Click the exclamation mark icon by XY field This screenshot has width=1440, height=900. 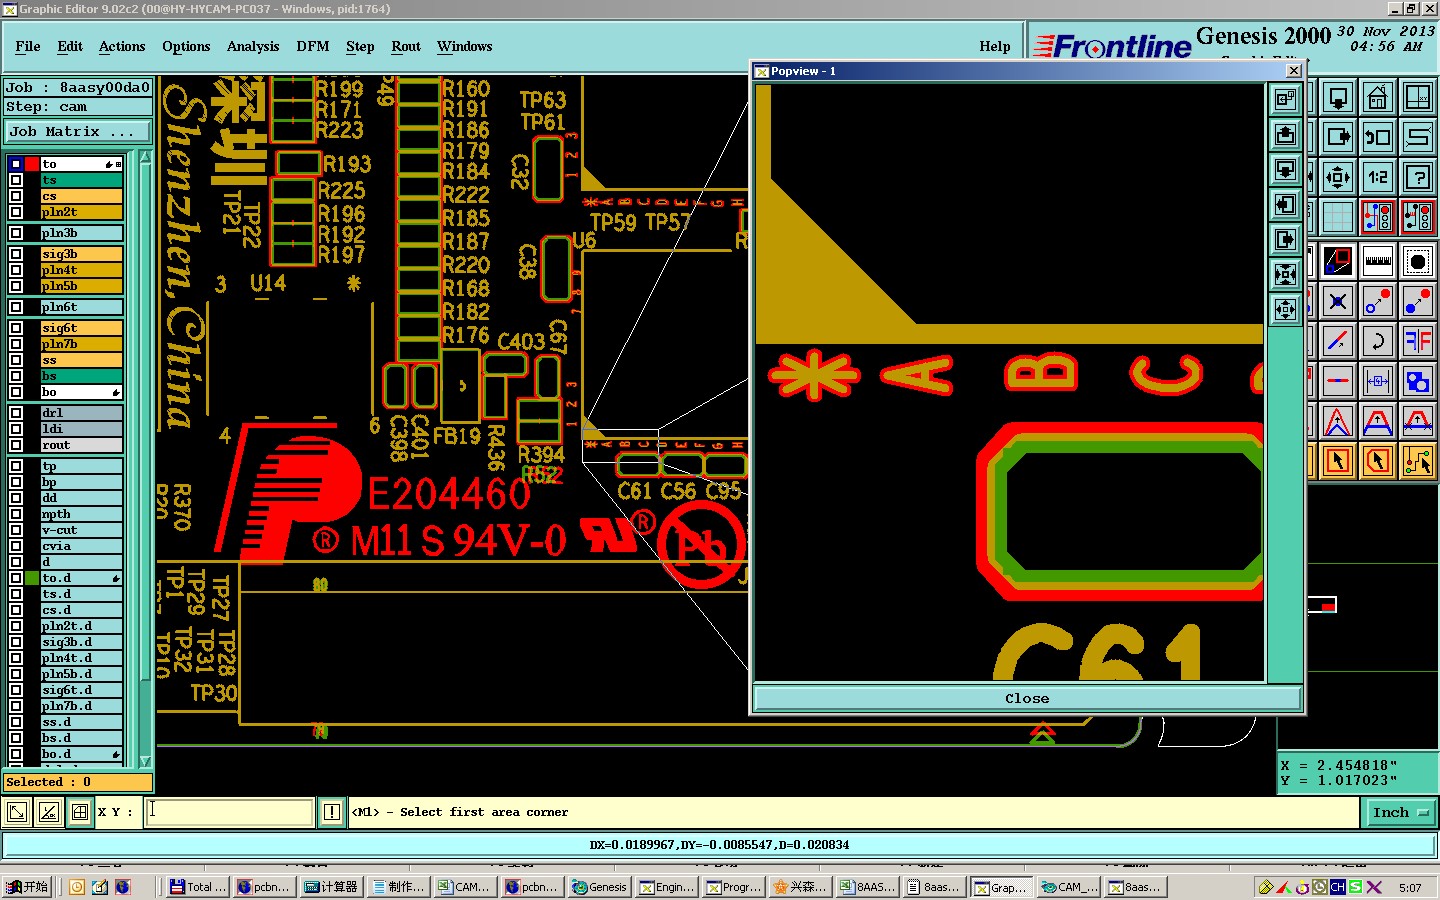pos(332,812)
